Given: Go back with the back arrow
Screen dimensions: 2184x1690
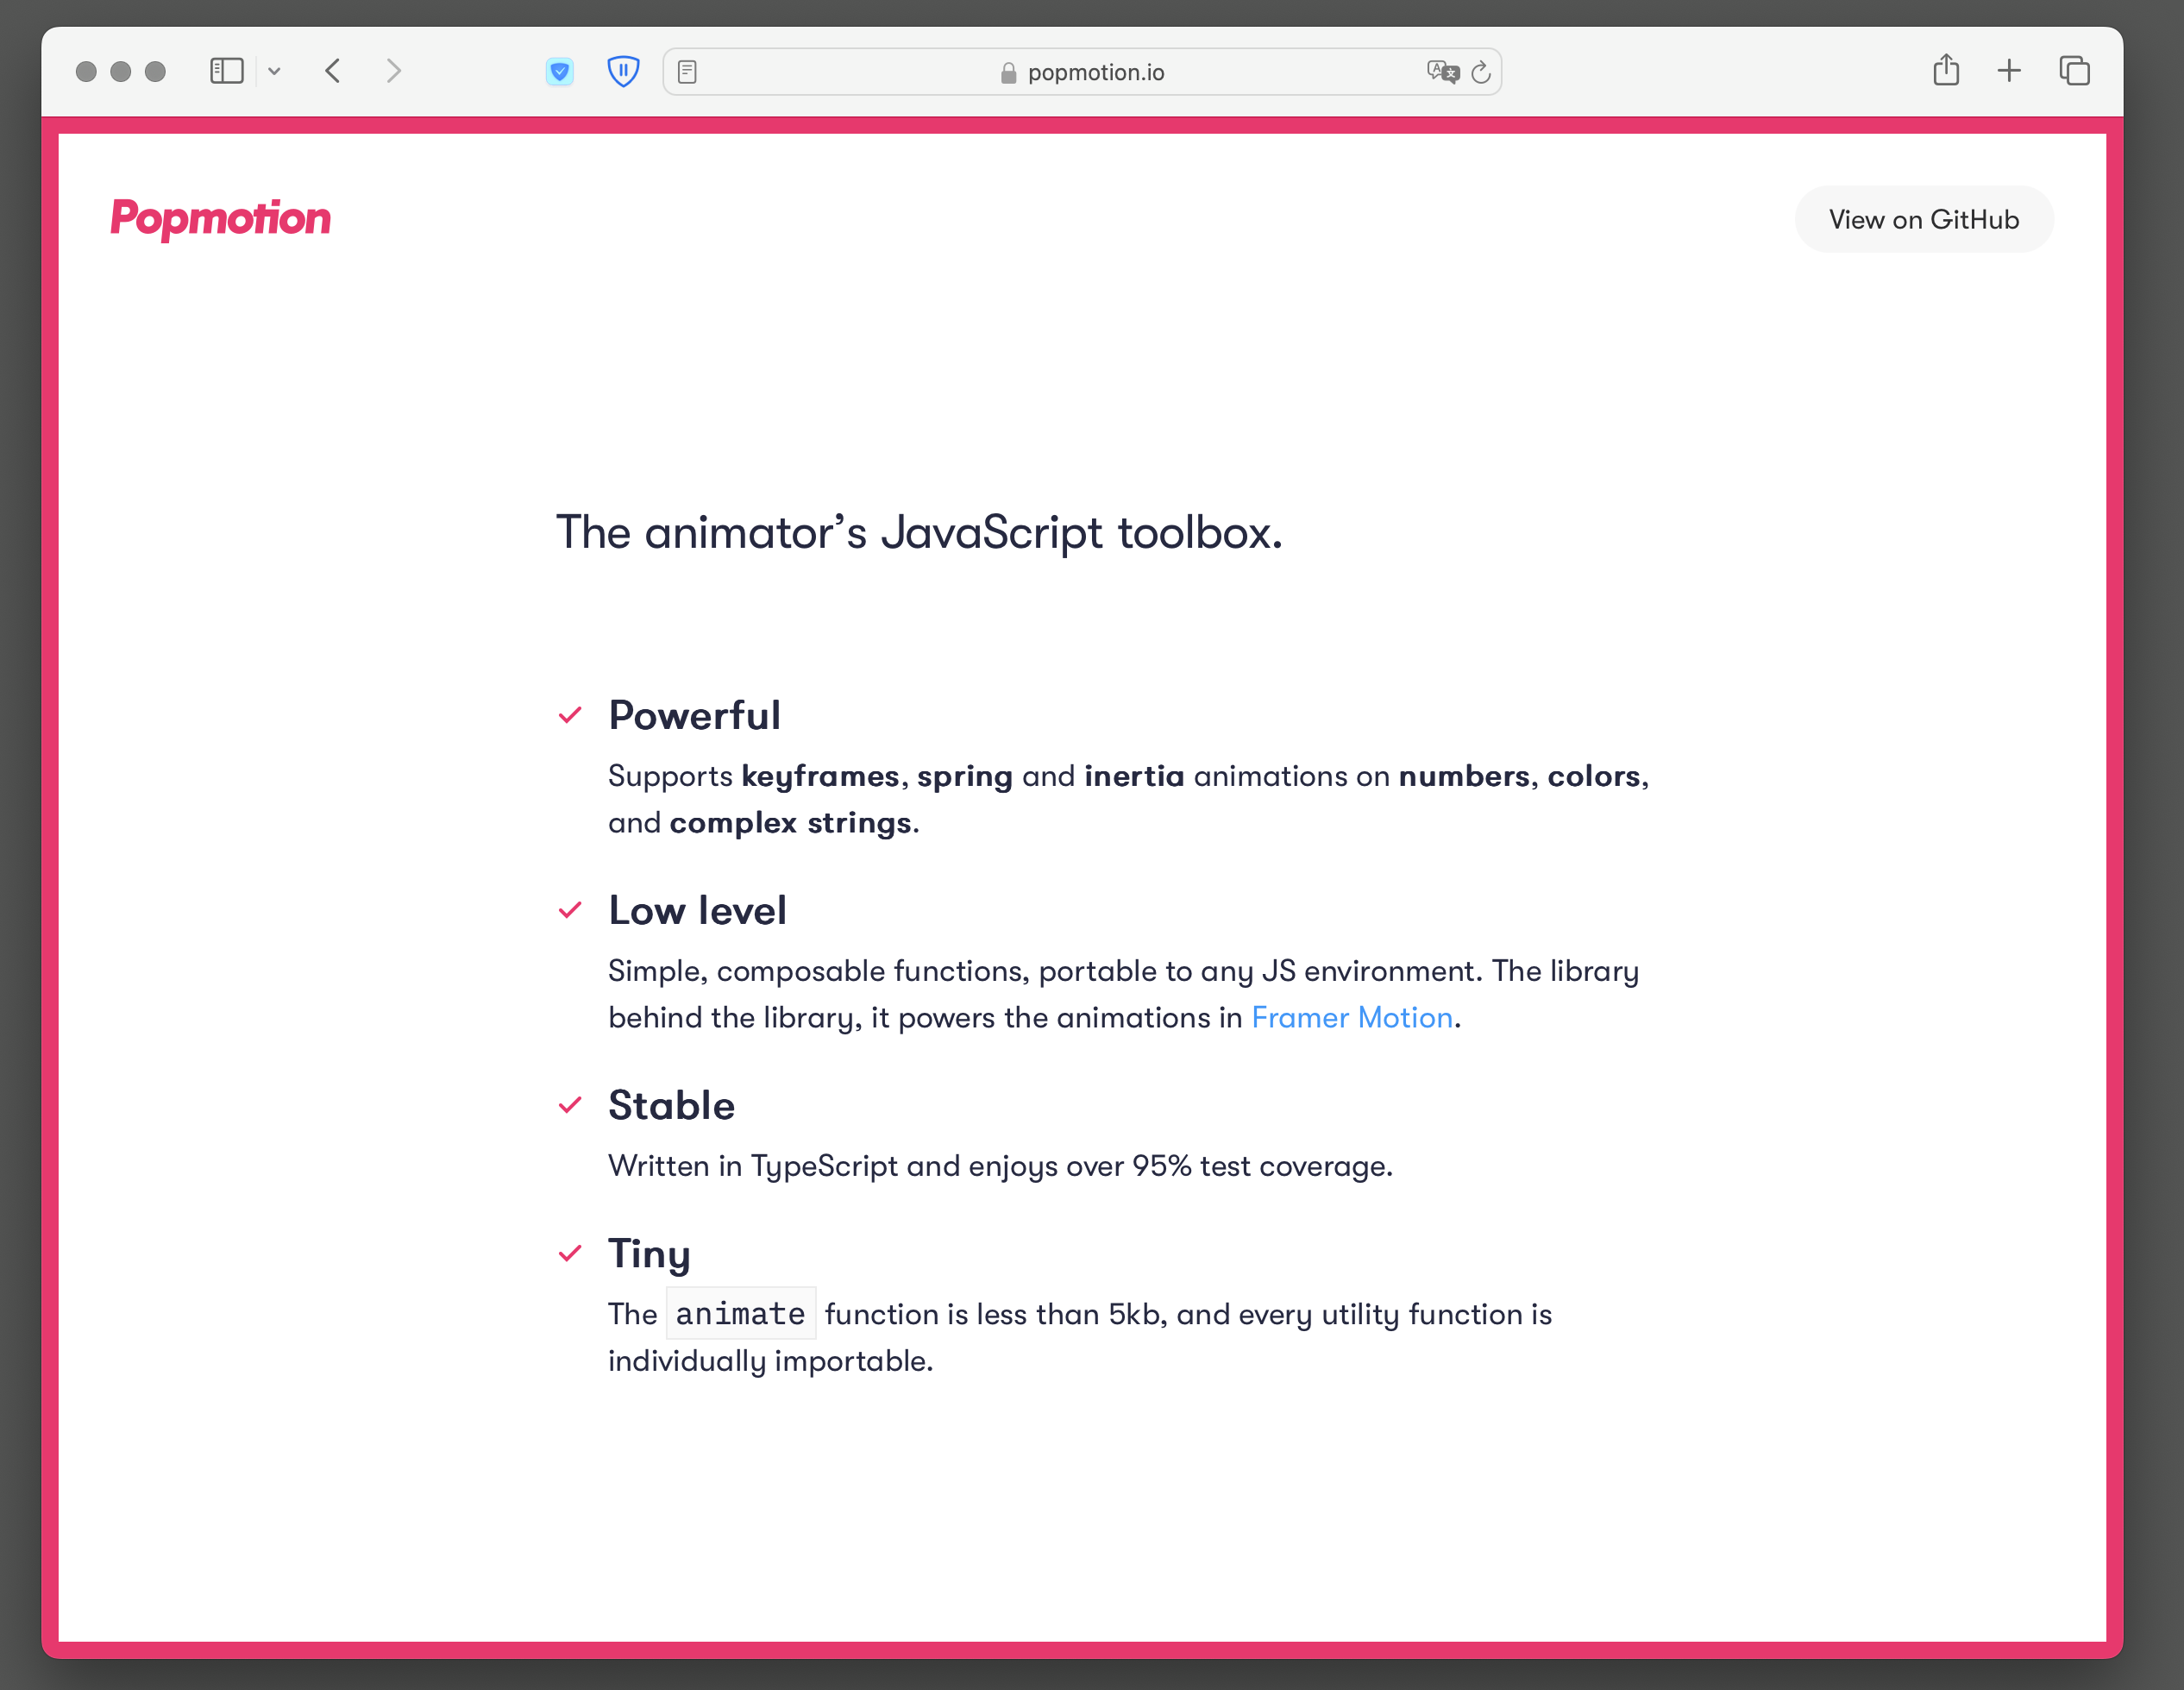Looking at the screenshot, I should point(334,71).
